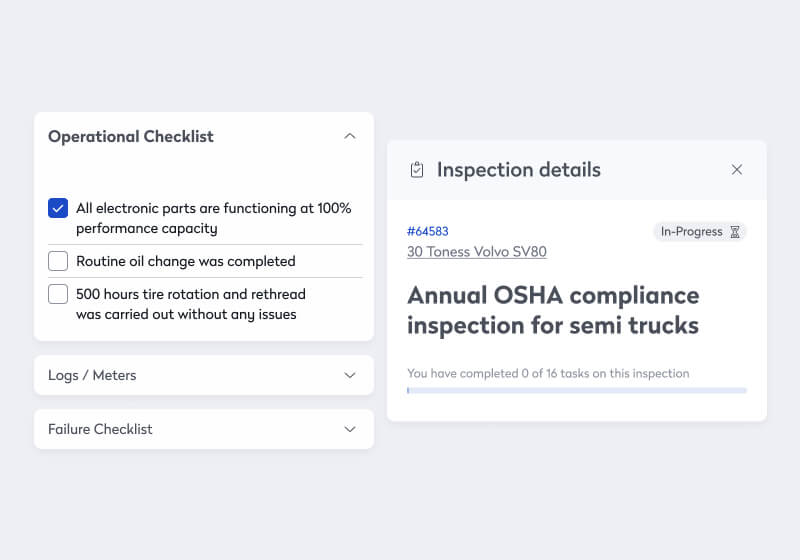Click the Inspection details heading text

click(x=518, y=170)
